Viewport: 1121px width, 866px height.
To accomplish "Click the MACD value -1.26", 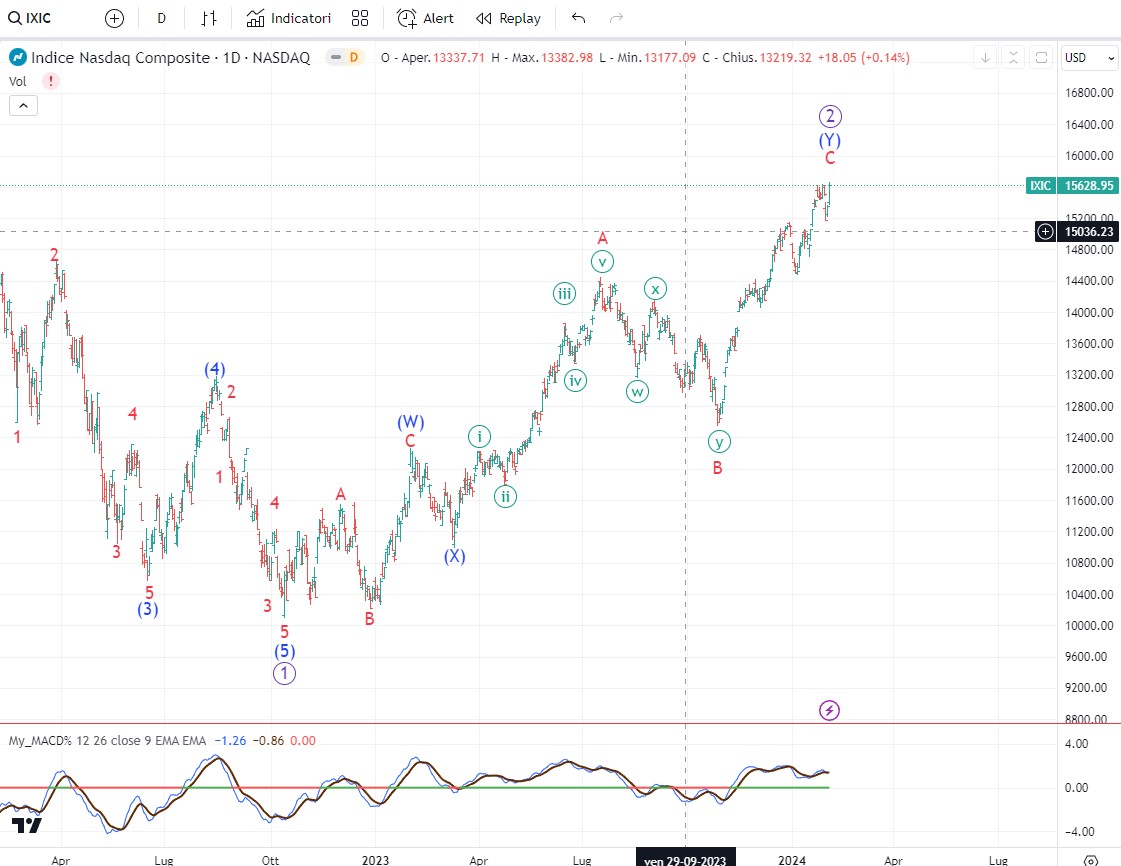I will [x=230, y=741].
